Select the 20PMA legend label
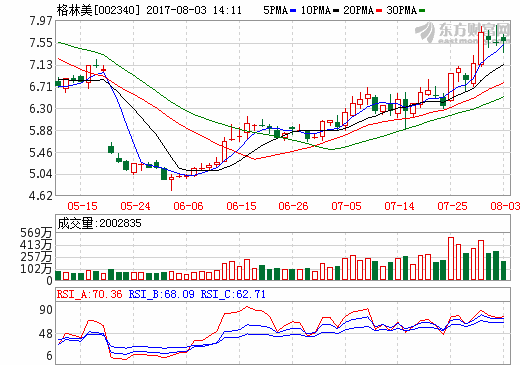The height and width of the screenshot is (365, 520). coord(359,10)
